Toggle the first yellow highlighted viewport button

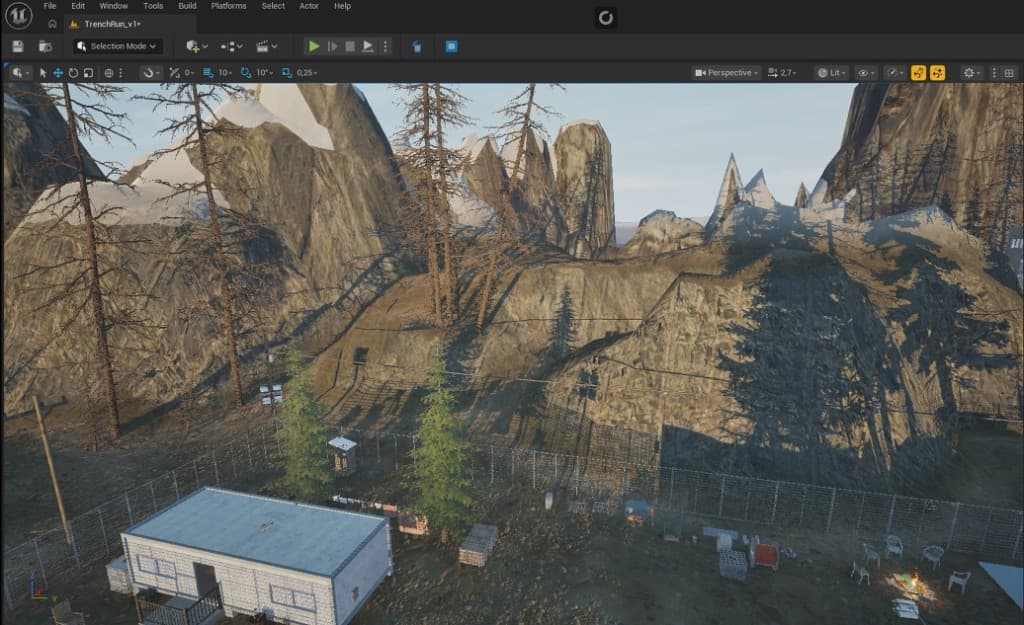[x=918, y=72]
